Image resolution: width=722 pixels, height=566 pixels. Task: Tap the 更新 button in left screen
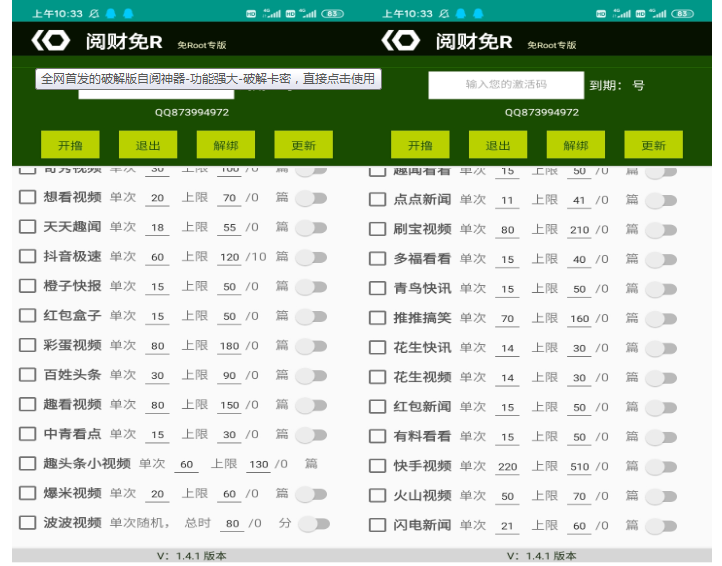[x=303, y=145]
